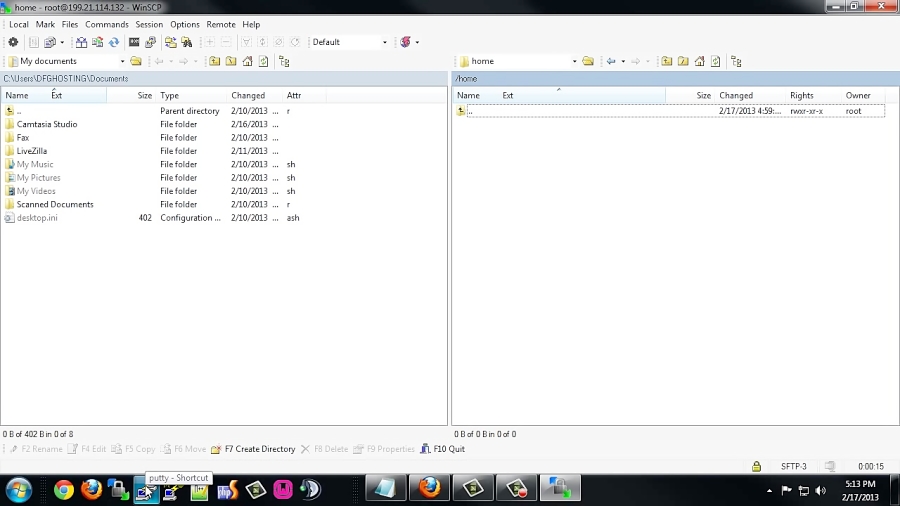Go to local parent directory icon
The width and height of the screenshot is (900, 506).
pyautogui.click(x=215, y=61)
